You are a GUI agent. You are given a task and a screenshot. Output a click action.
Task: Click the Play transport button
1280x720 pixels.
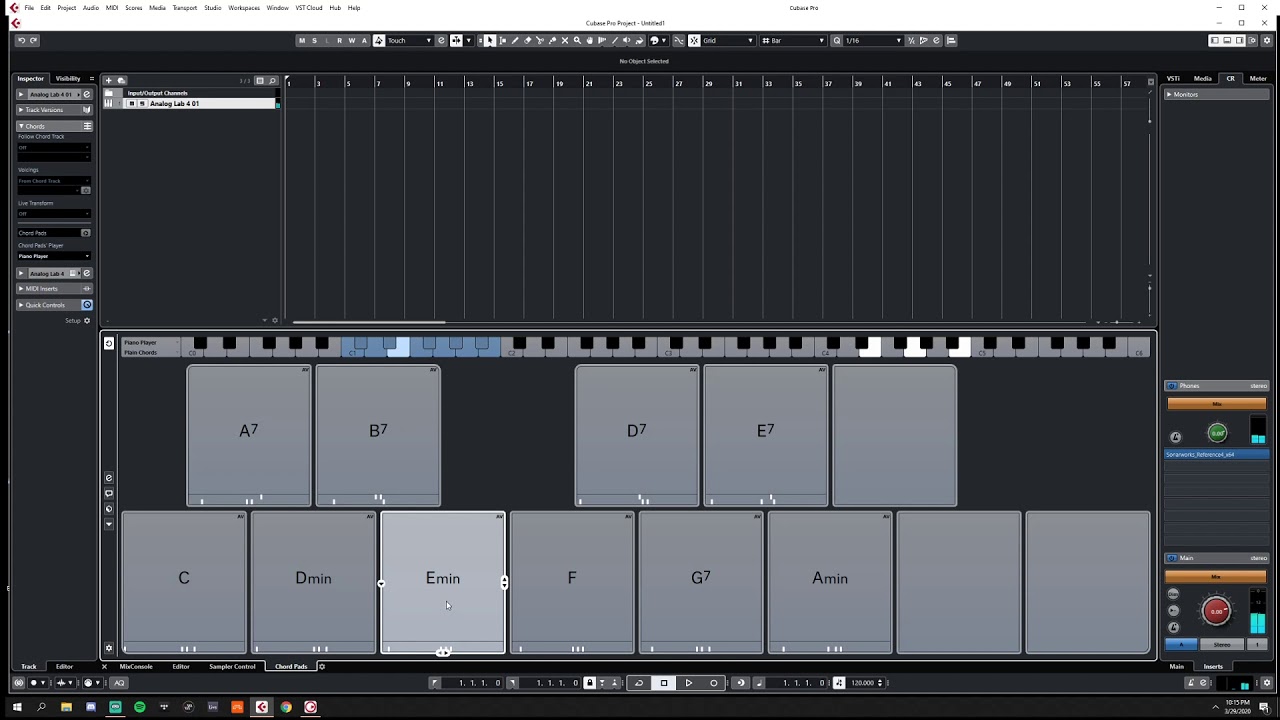688,683
